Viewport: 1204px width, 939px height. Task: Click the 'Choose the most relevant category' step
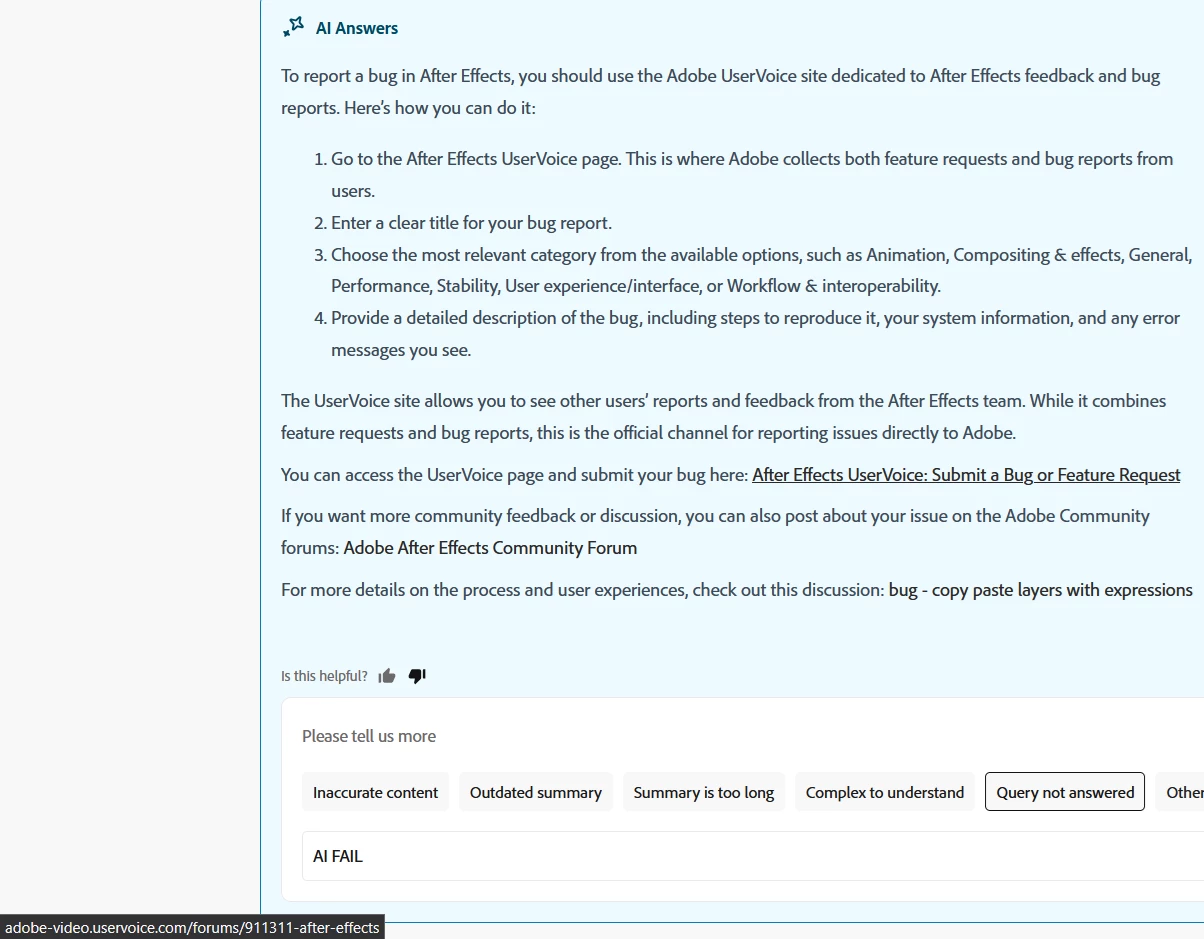pyautogui.click(x=761, y=270)
